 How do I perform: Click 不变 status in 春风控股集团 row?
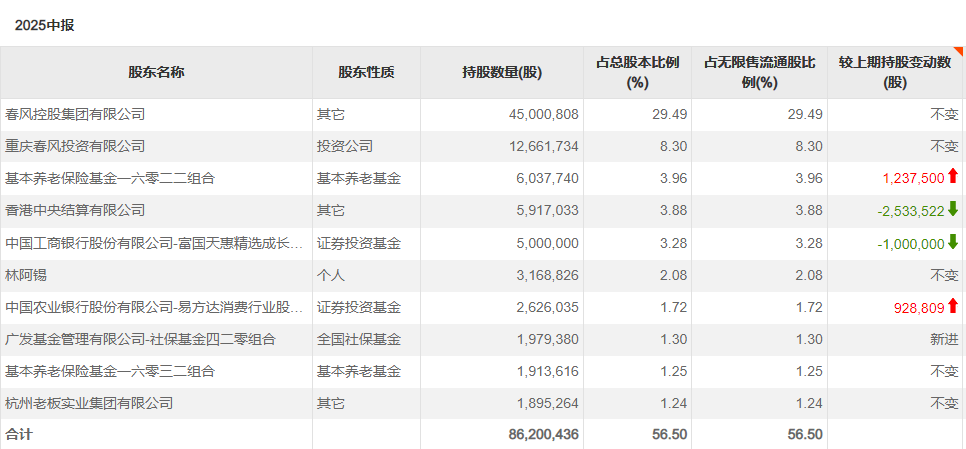(x=944, y=115)
